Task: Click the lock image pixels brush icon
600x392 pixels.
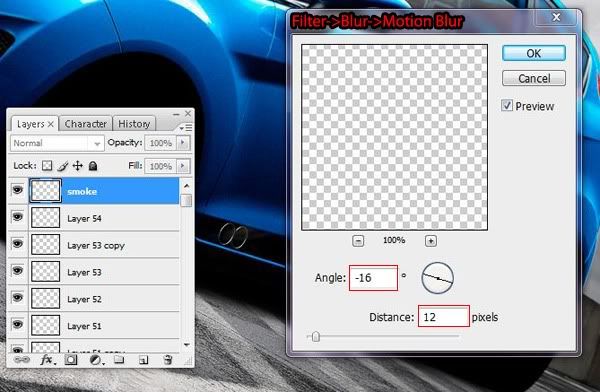Action: click(x=63, y=166)
